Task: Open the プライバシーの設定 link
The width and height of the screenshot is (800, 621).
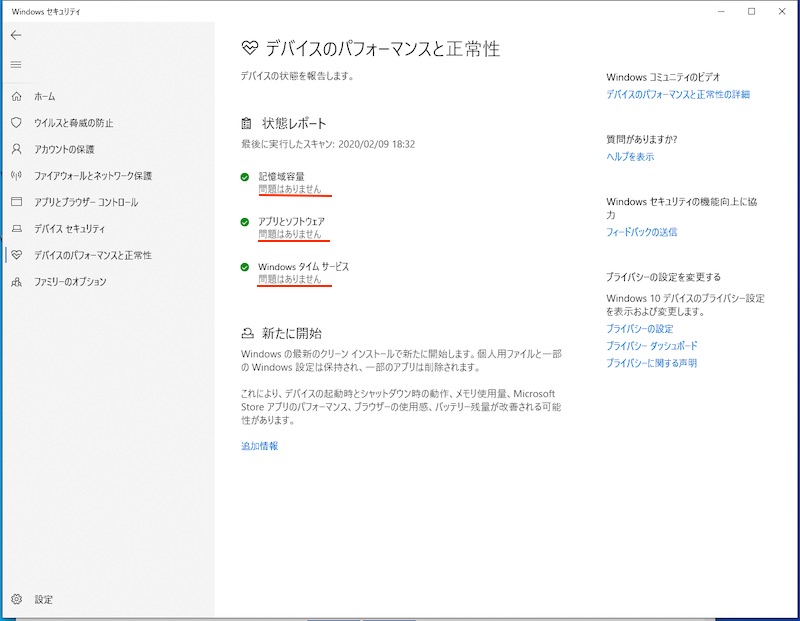Action: [640, 329]
